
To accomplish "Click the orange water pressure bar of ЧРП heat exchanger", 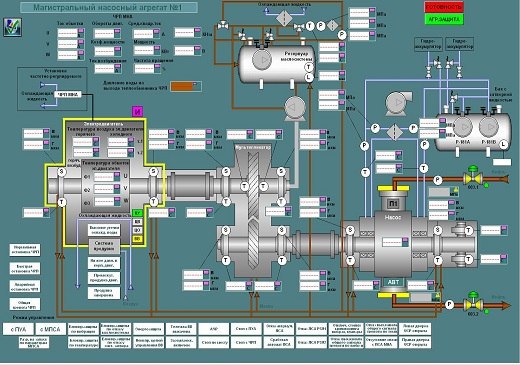I will pyautogui.click(x=186, y=86).
